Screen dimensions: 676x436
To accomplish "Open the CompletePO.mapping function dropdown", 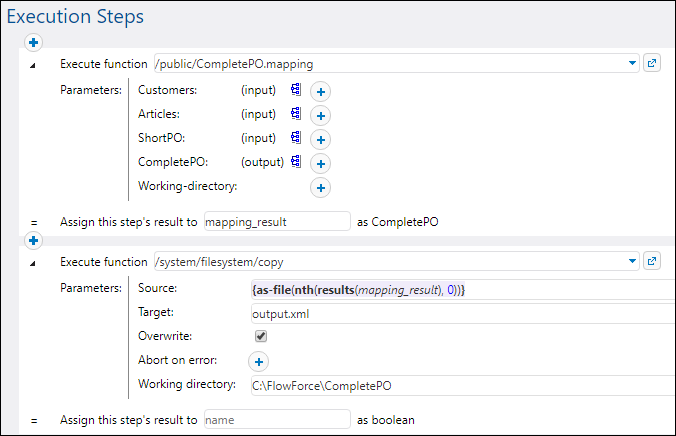I will click(632, 63).
